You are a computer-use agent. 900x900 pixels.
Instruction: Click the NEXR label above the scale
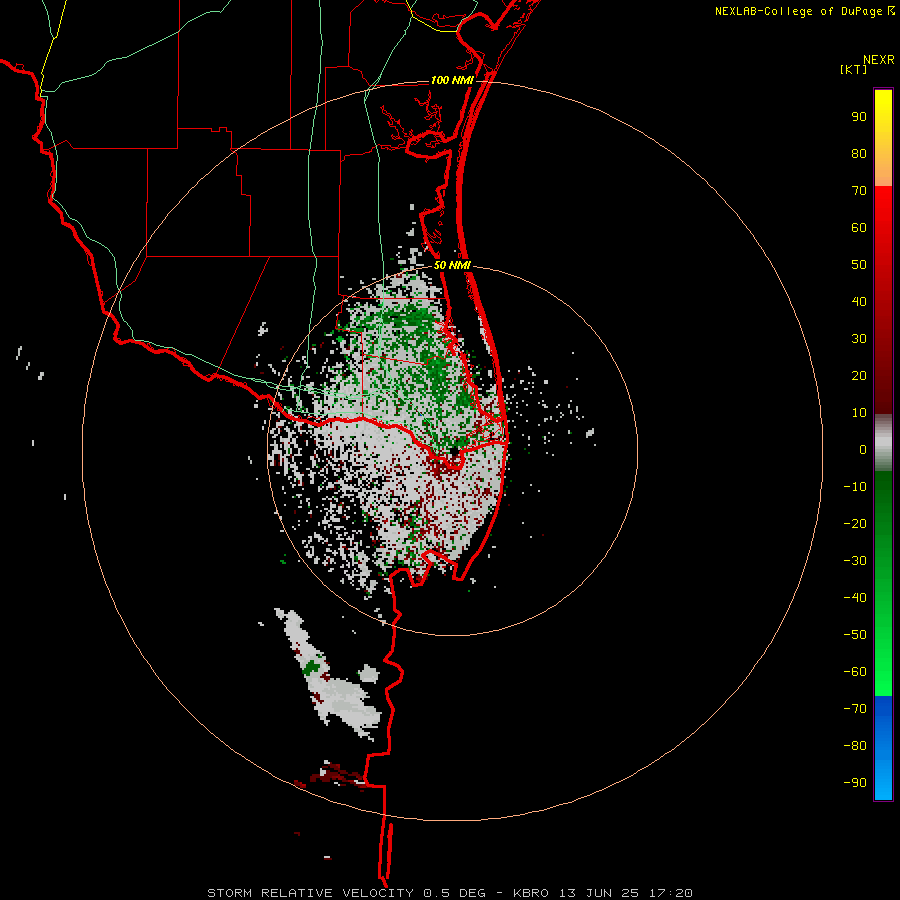[x=878, y=60]
